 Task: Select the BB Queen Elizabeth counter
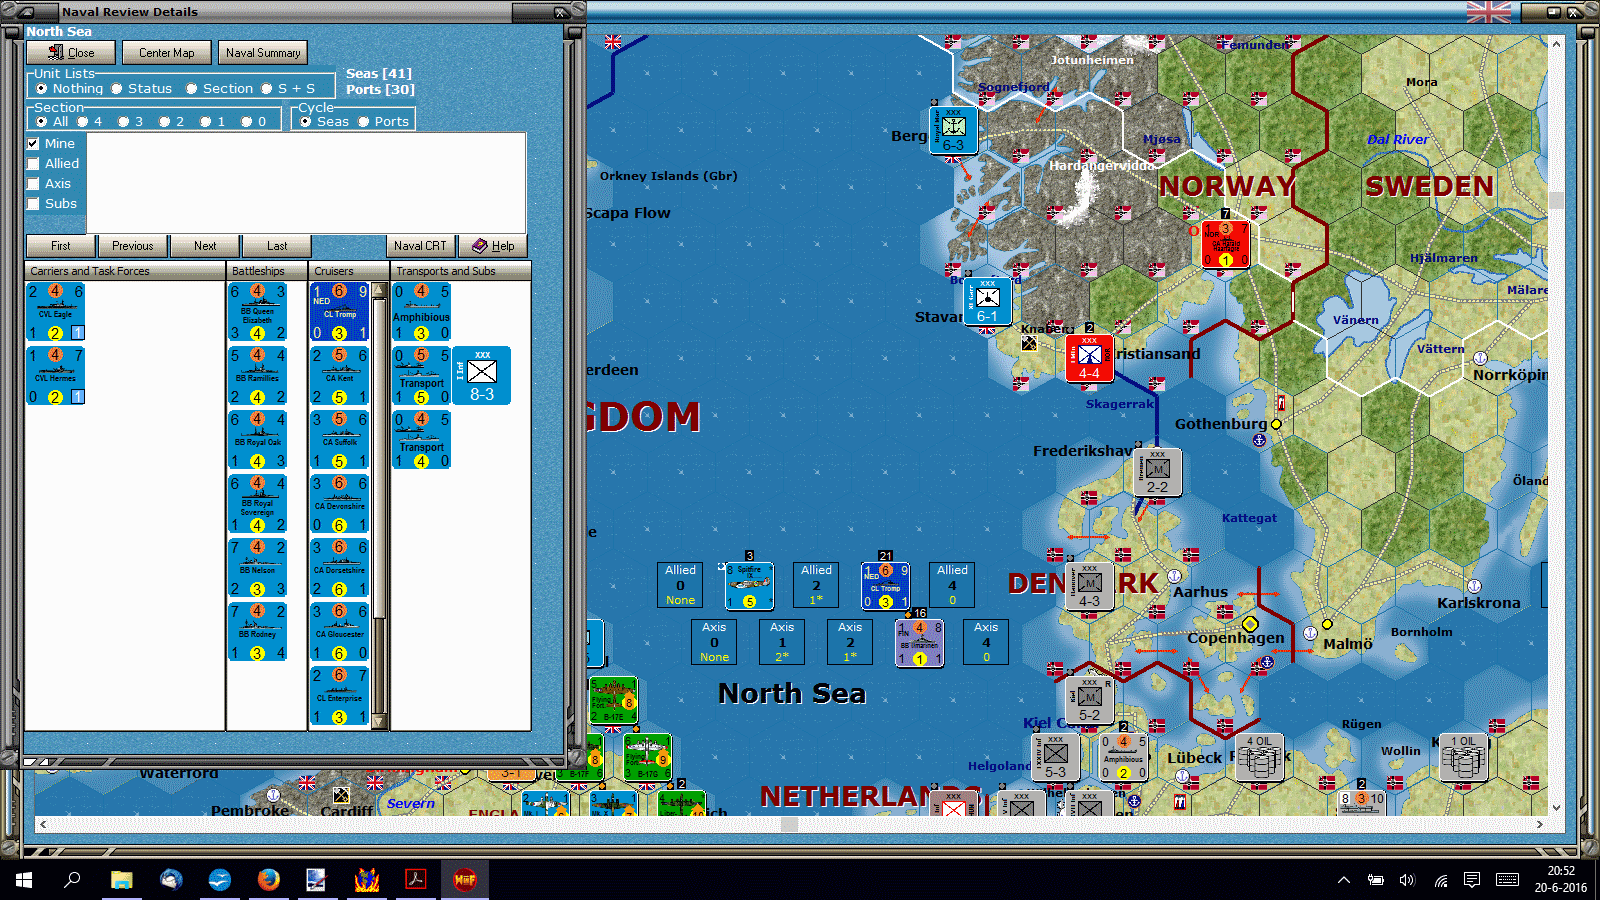(258, 312)
